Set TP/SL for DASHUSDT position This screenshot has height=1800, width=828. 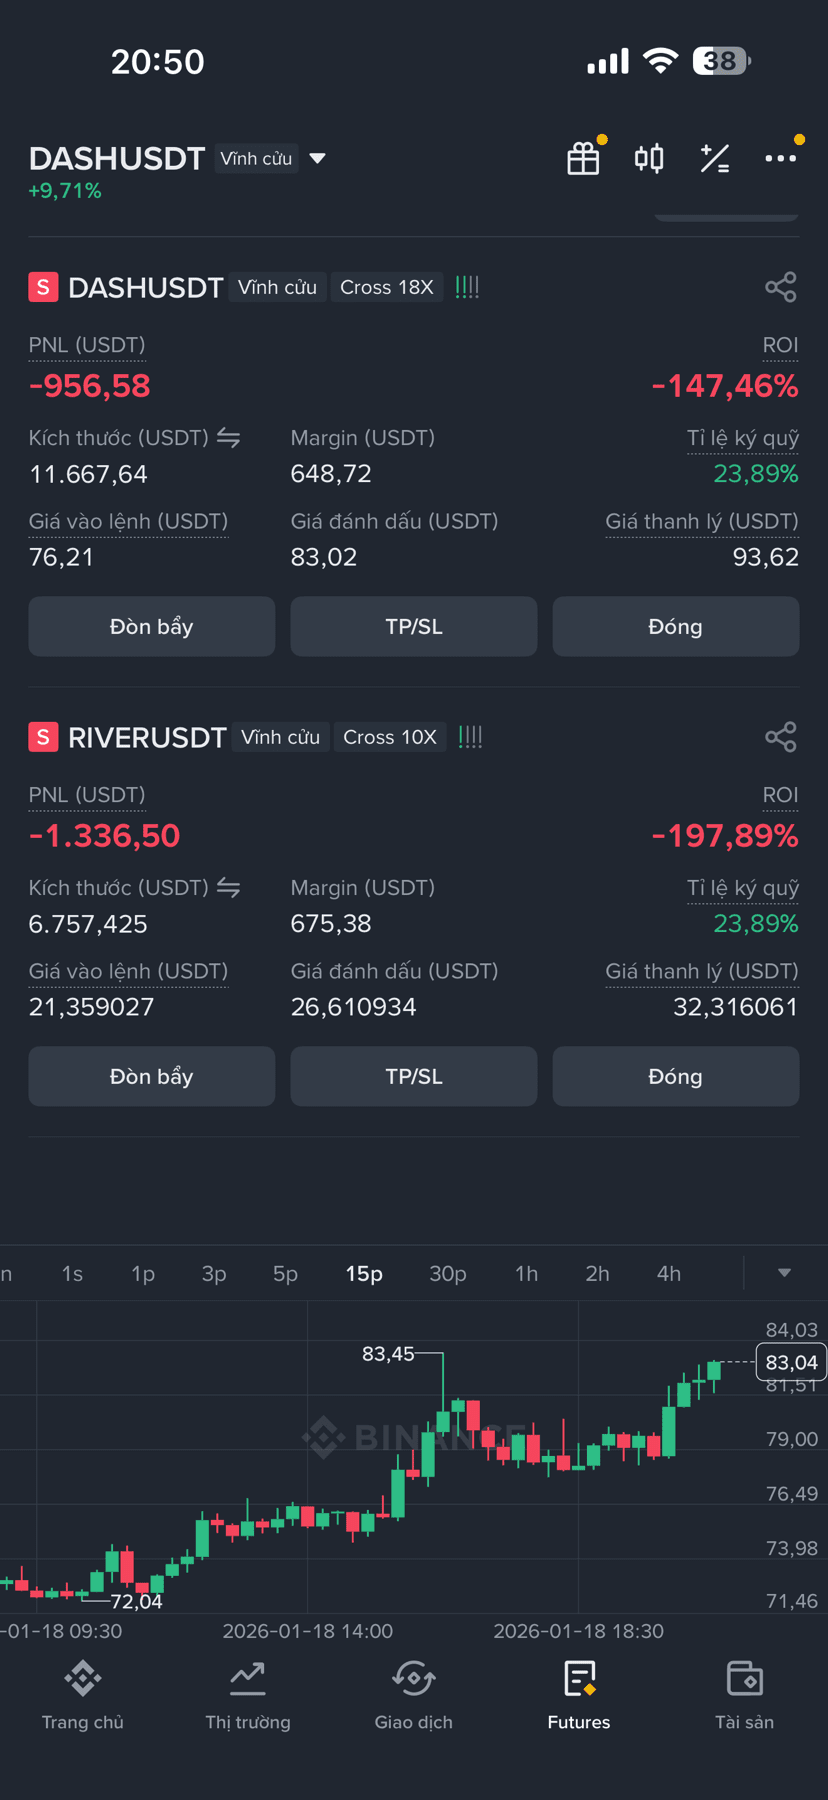click(414, 627)
